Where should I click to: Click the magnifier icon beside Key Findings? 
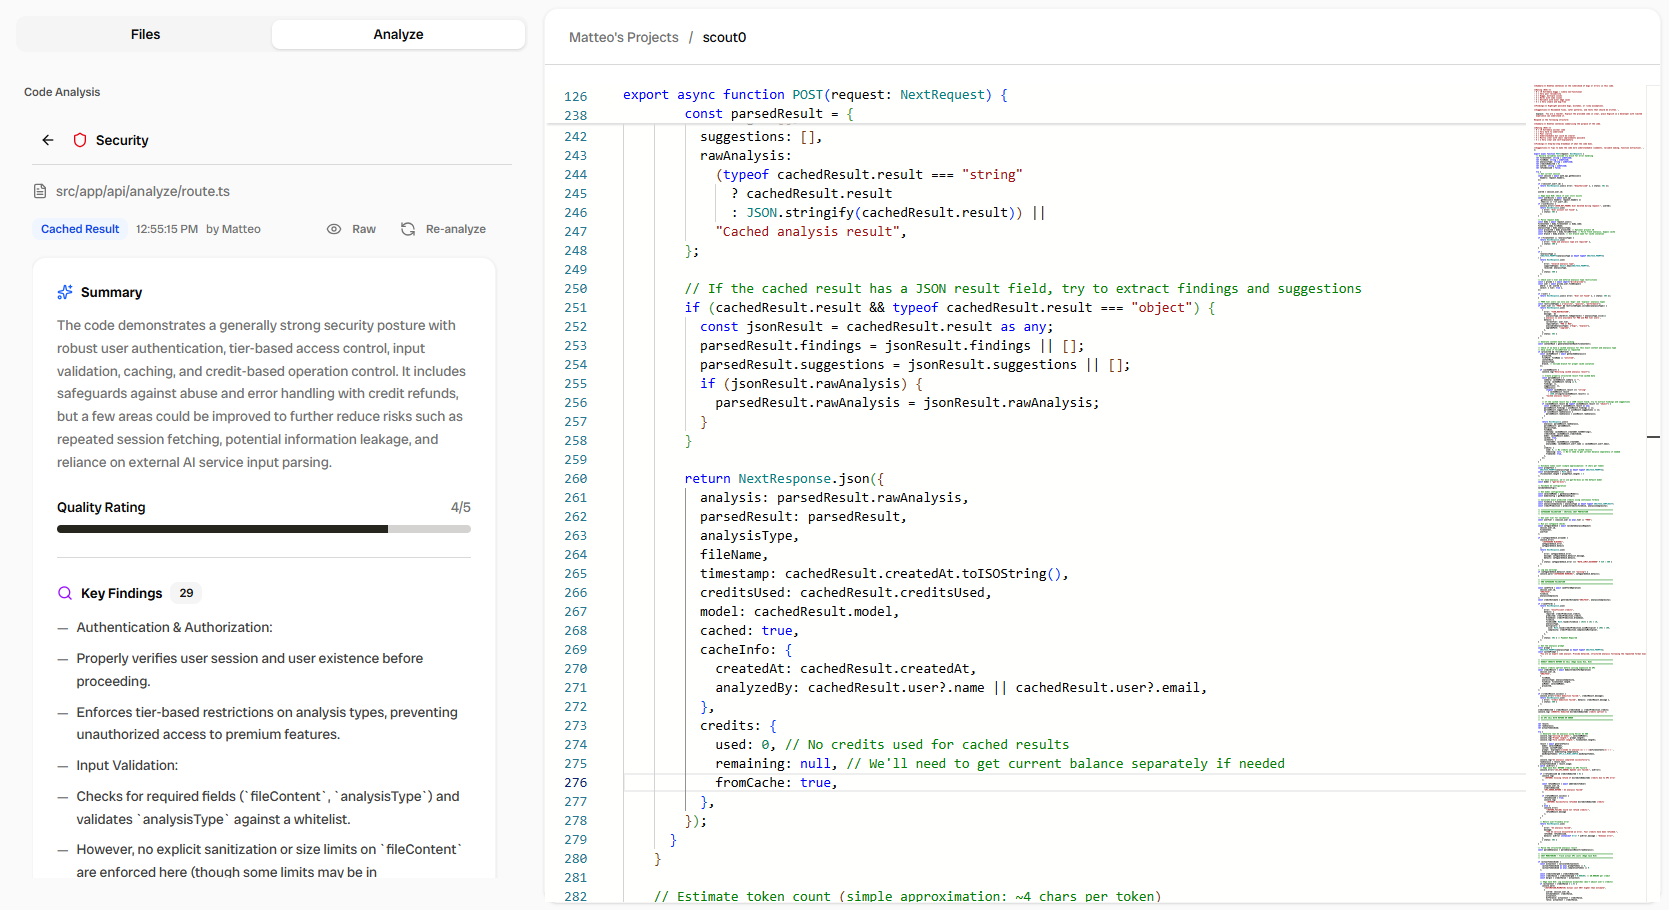click(65, 593)
